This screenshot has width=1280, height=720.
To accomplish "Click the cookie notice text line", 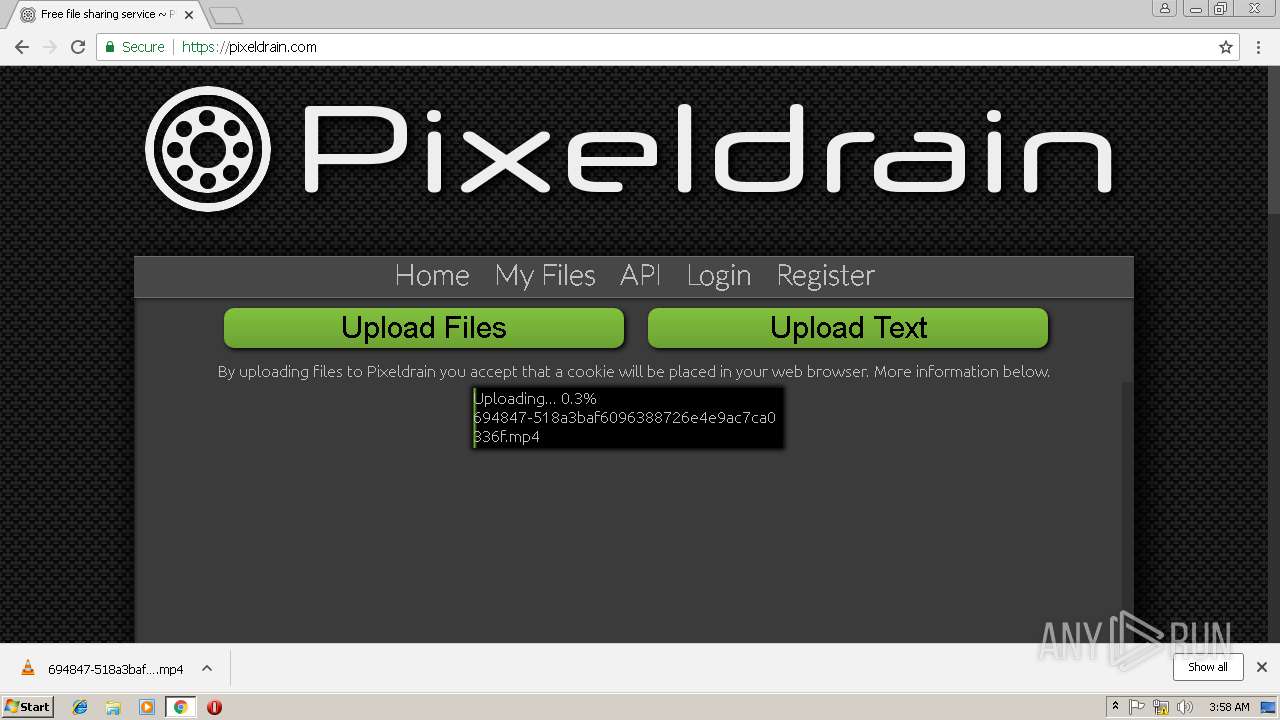I will coord(634,371).
